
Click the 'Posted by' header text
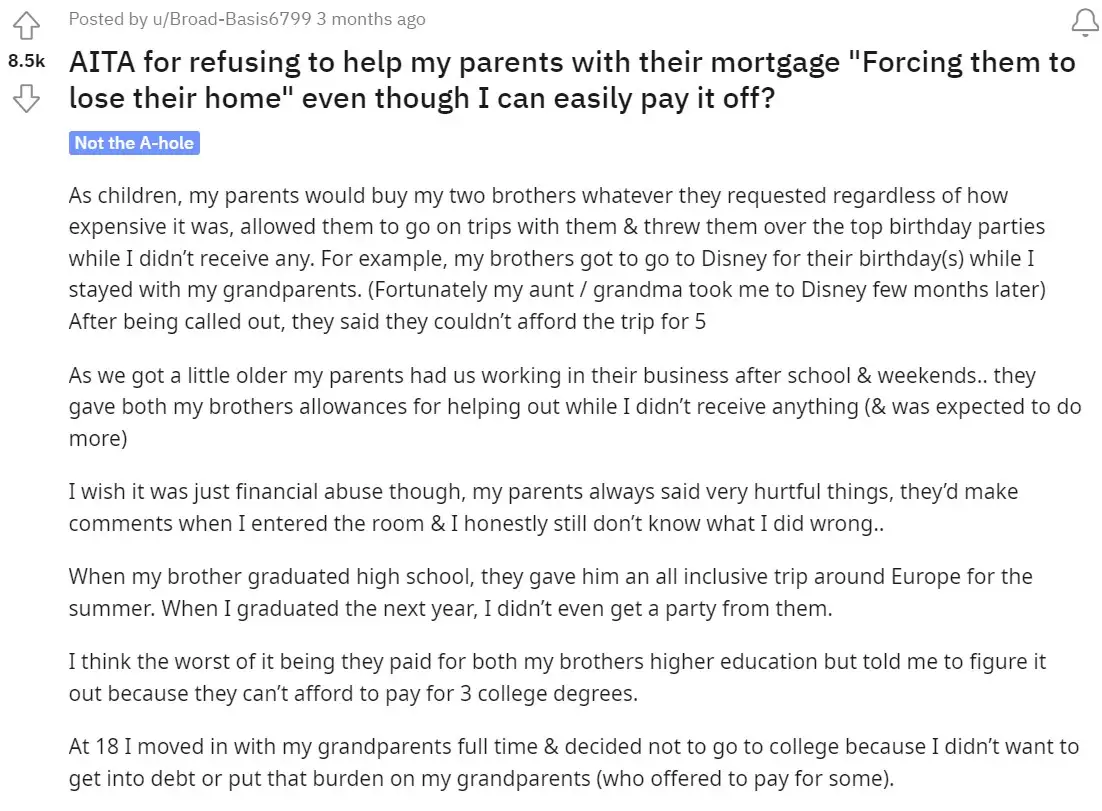105,19
